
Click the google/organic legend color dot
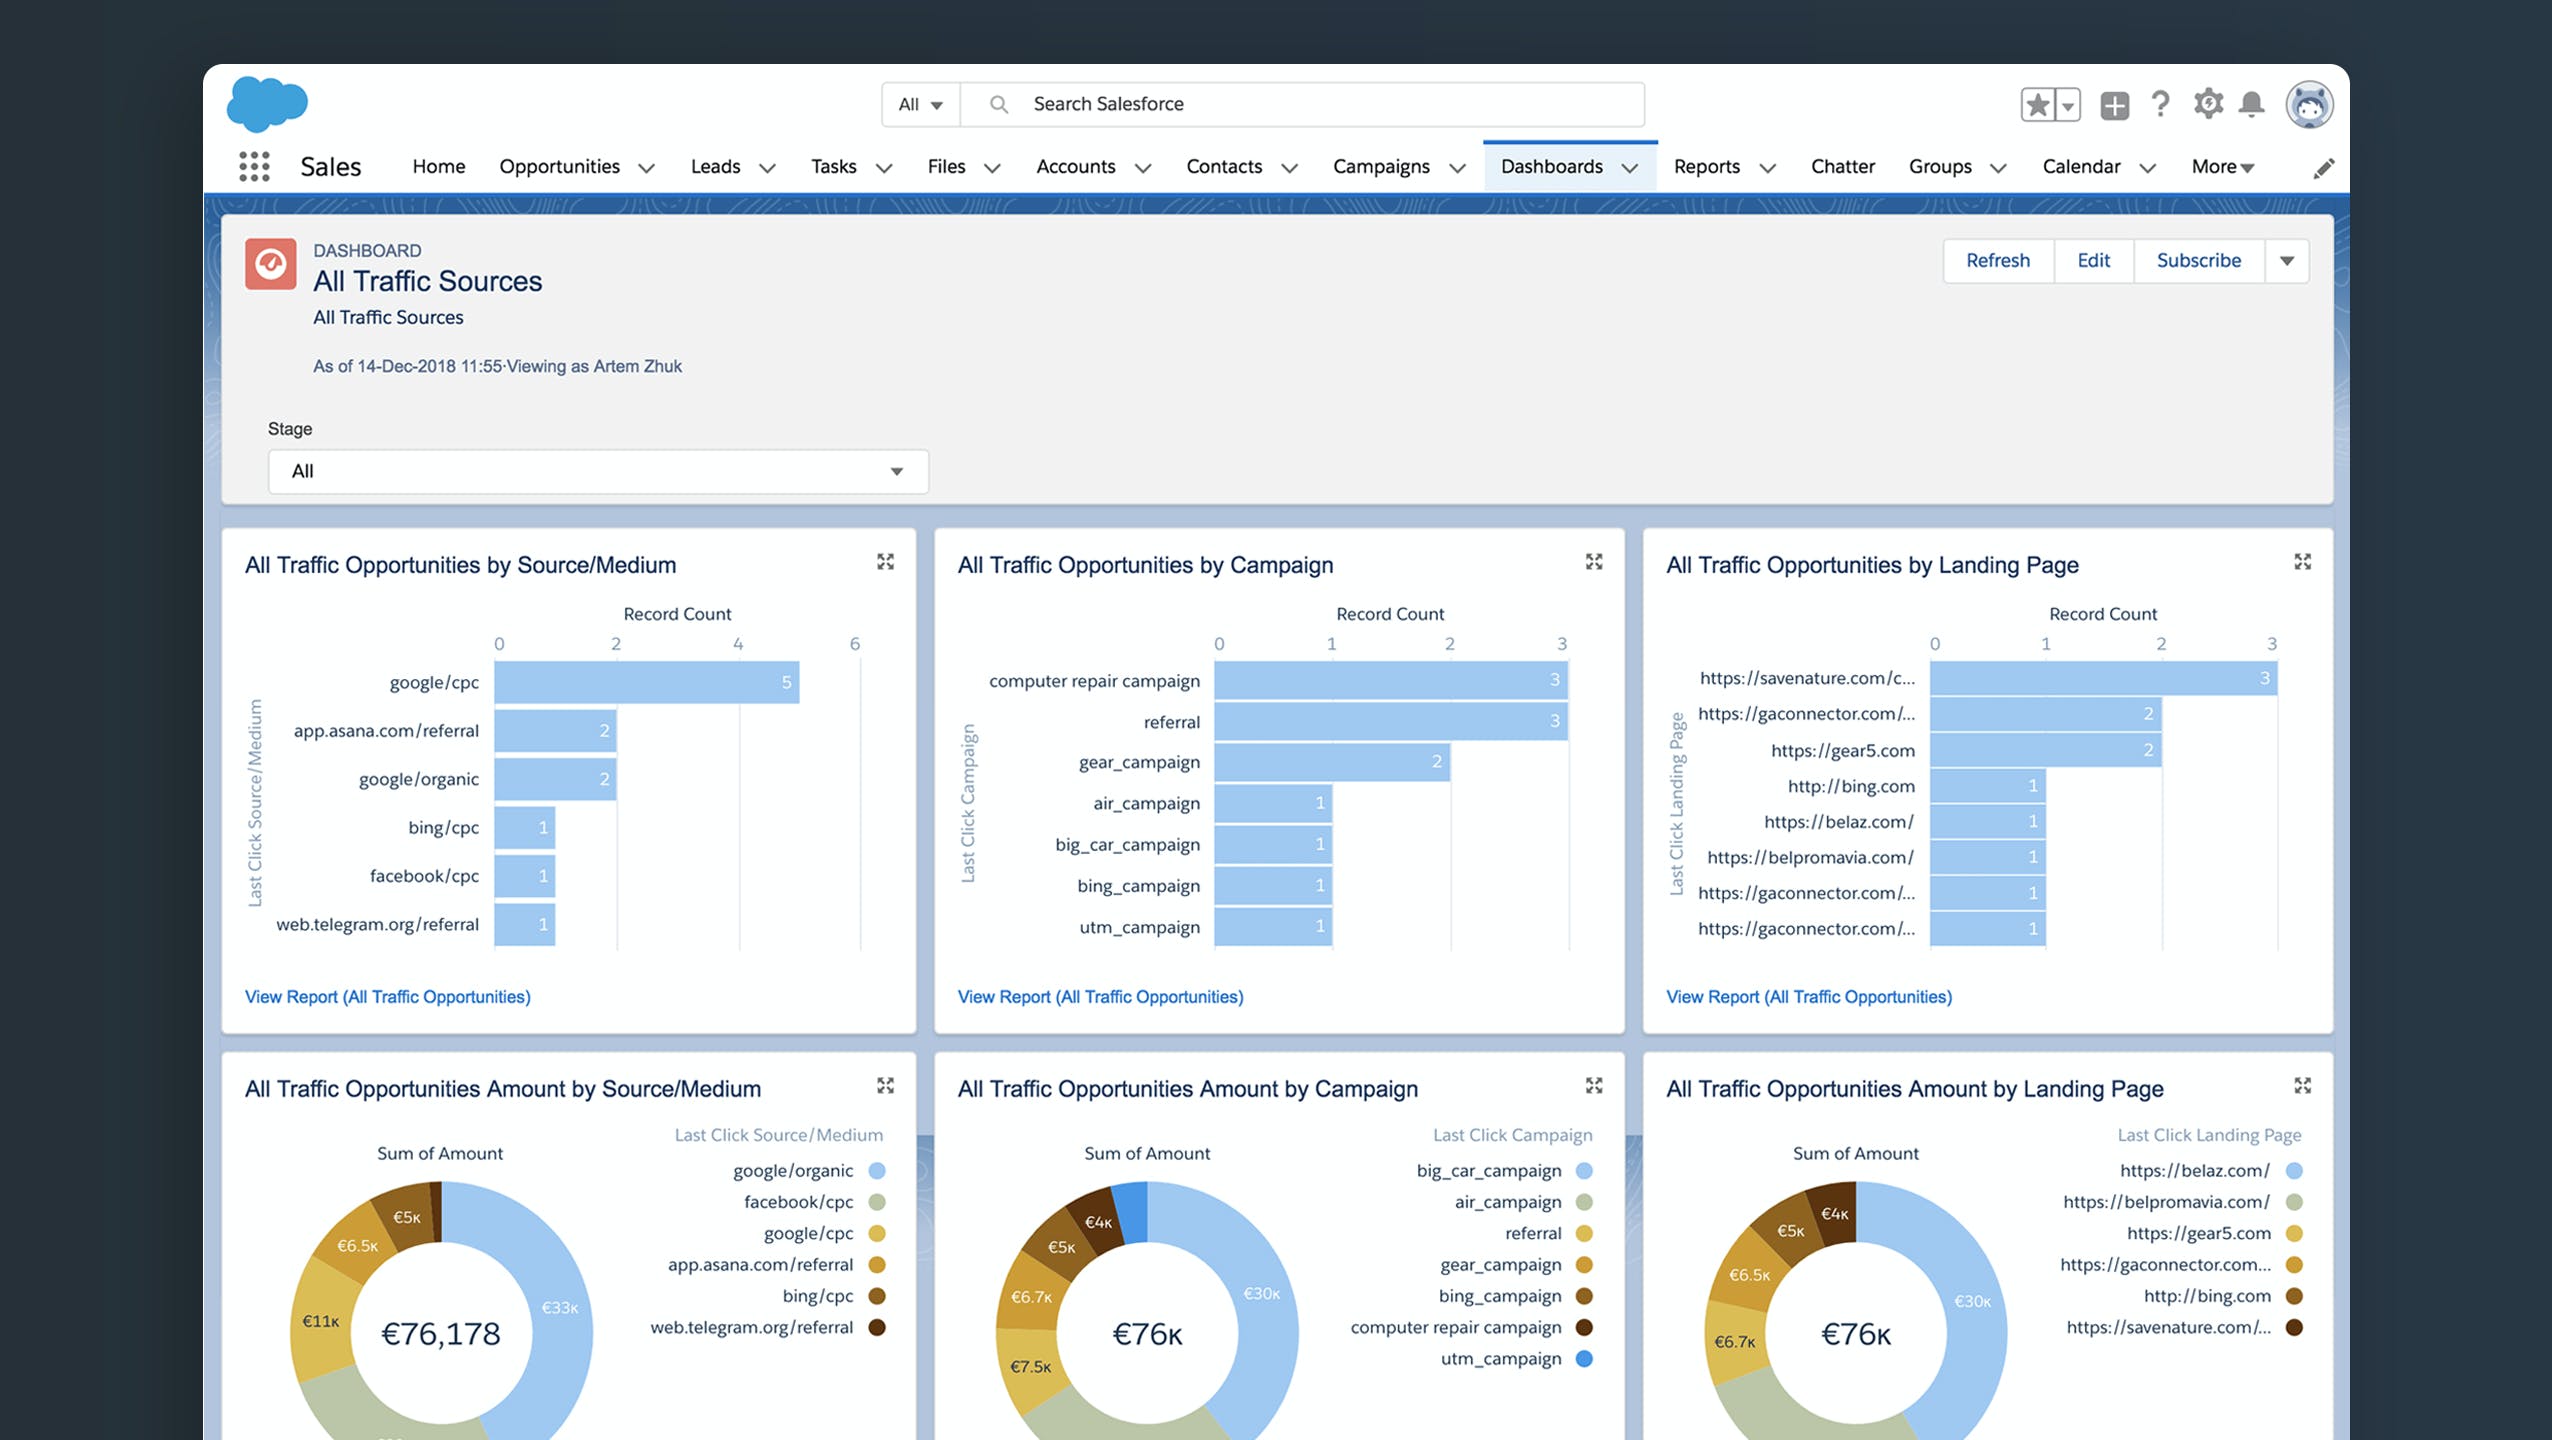tap(877, 1171)
